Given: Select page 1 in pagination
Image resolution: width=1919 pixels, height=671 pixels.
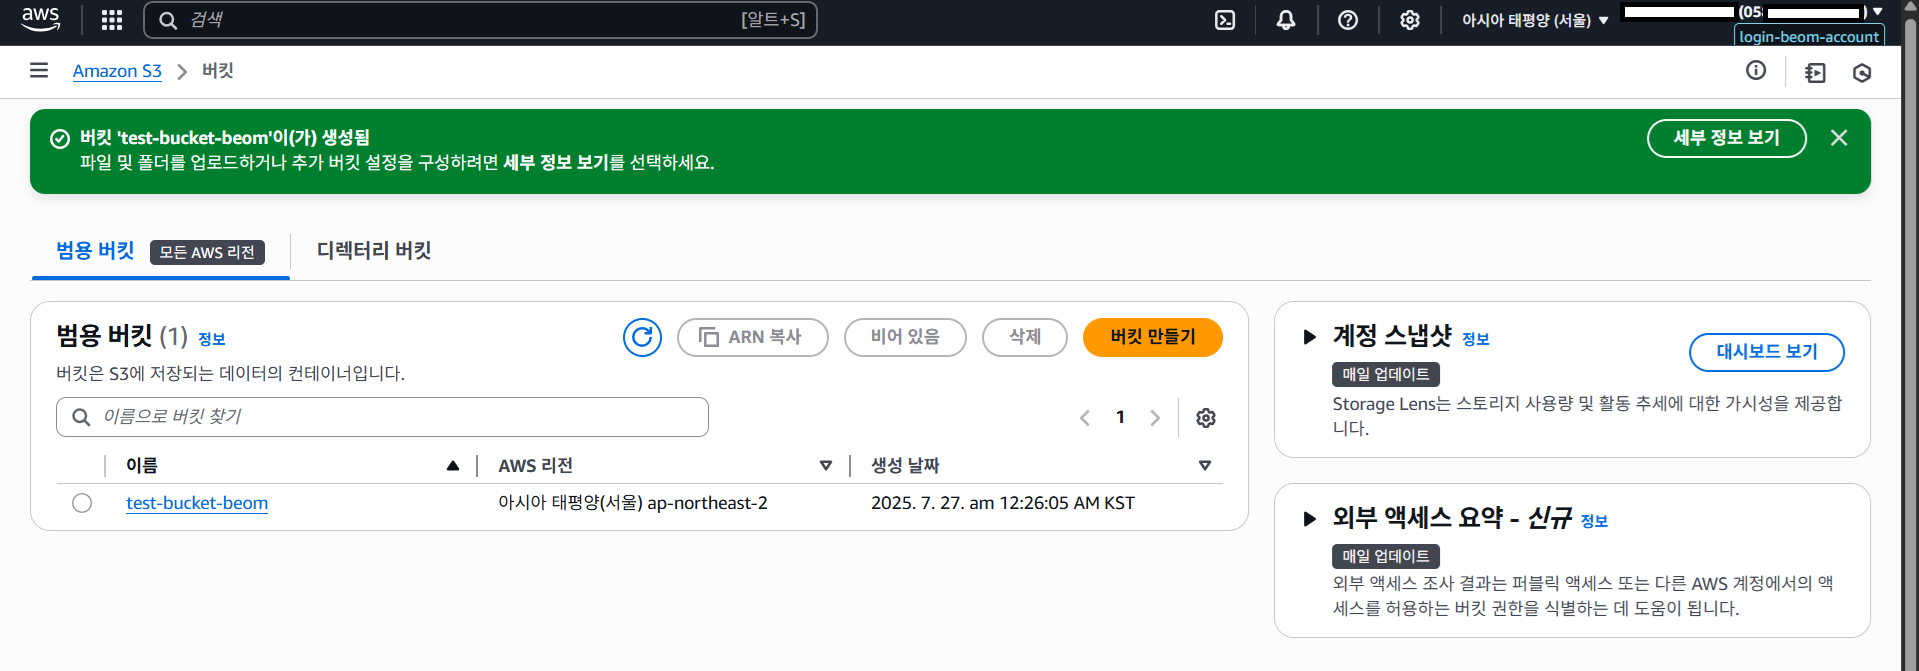Looking at the screenshot, I should click(1120, 417).
